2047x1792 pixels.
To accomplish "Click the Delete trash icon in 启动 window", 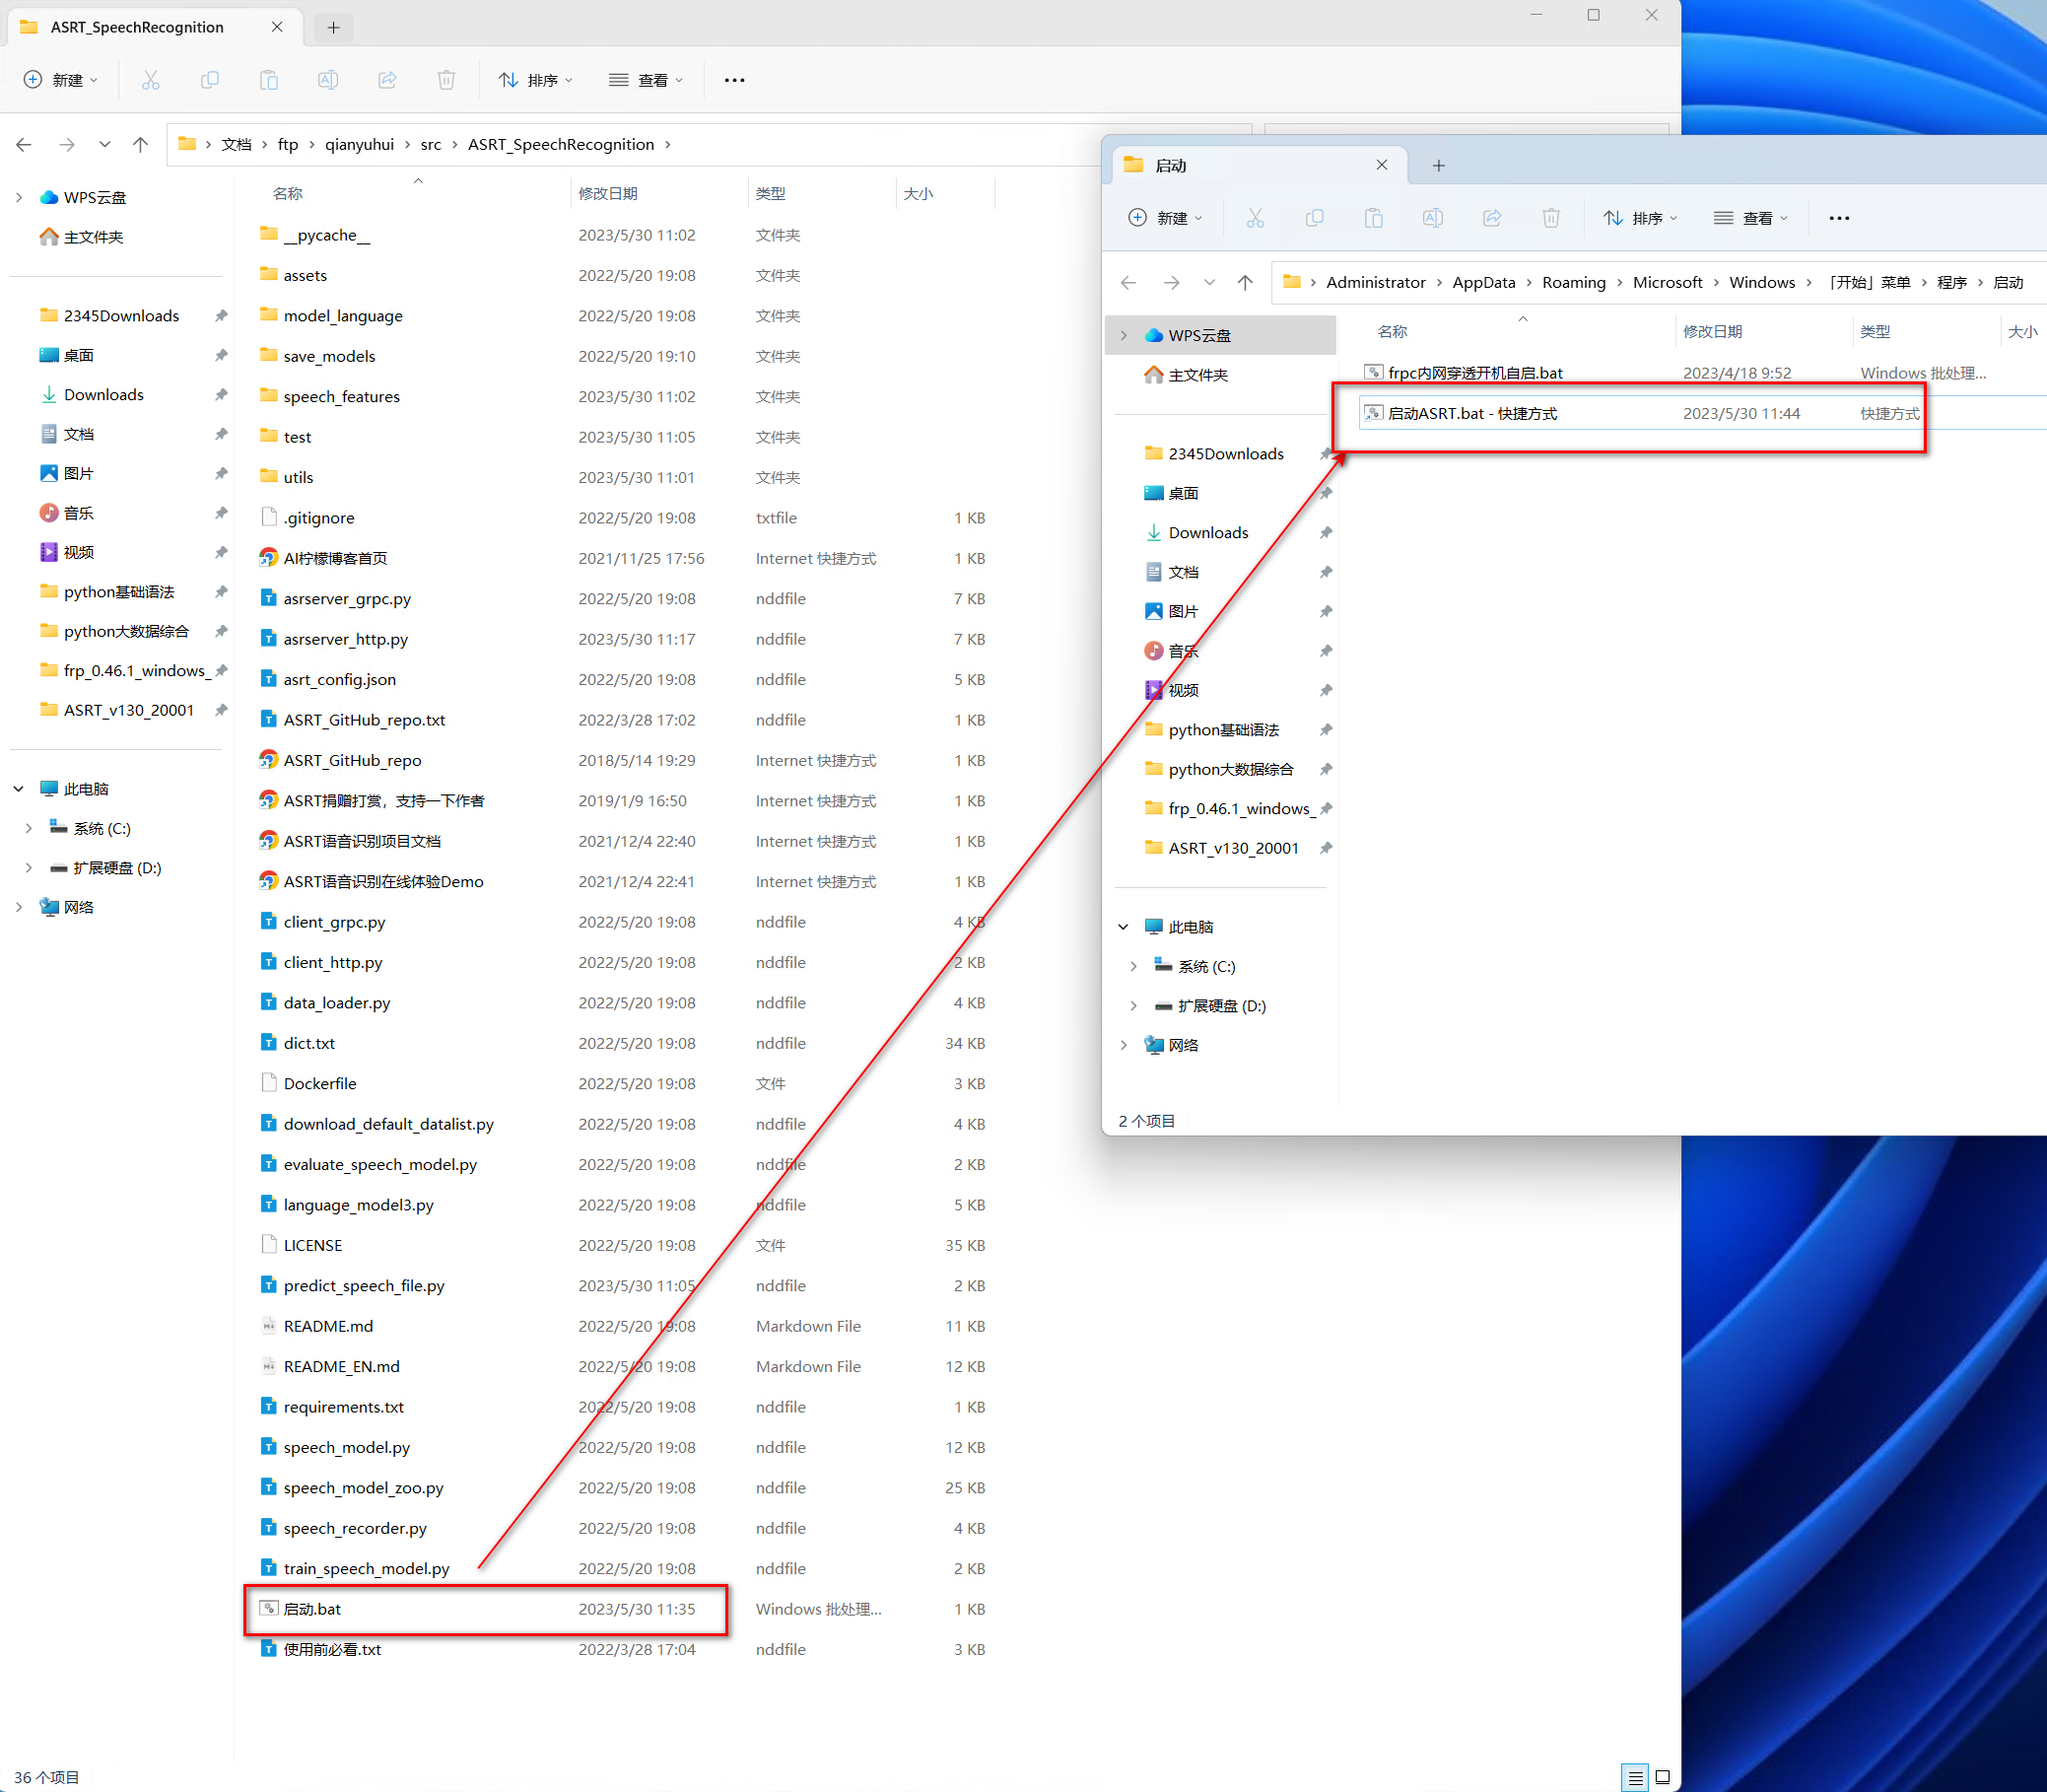I will pos(1550,218).
